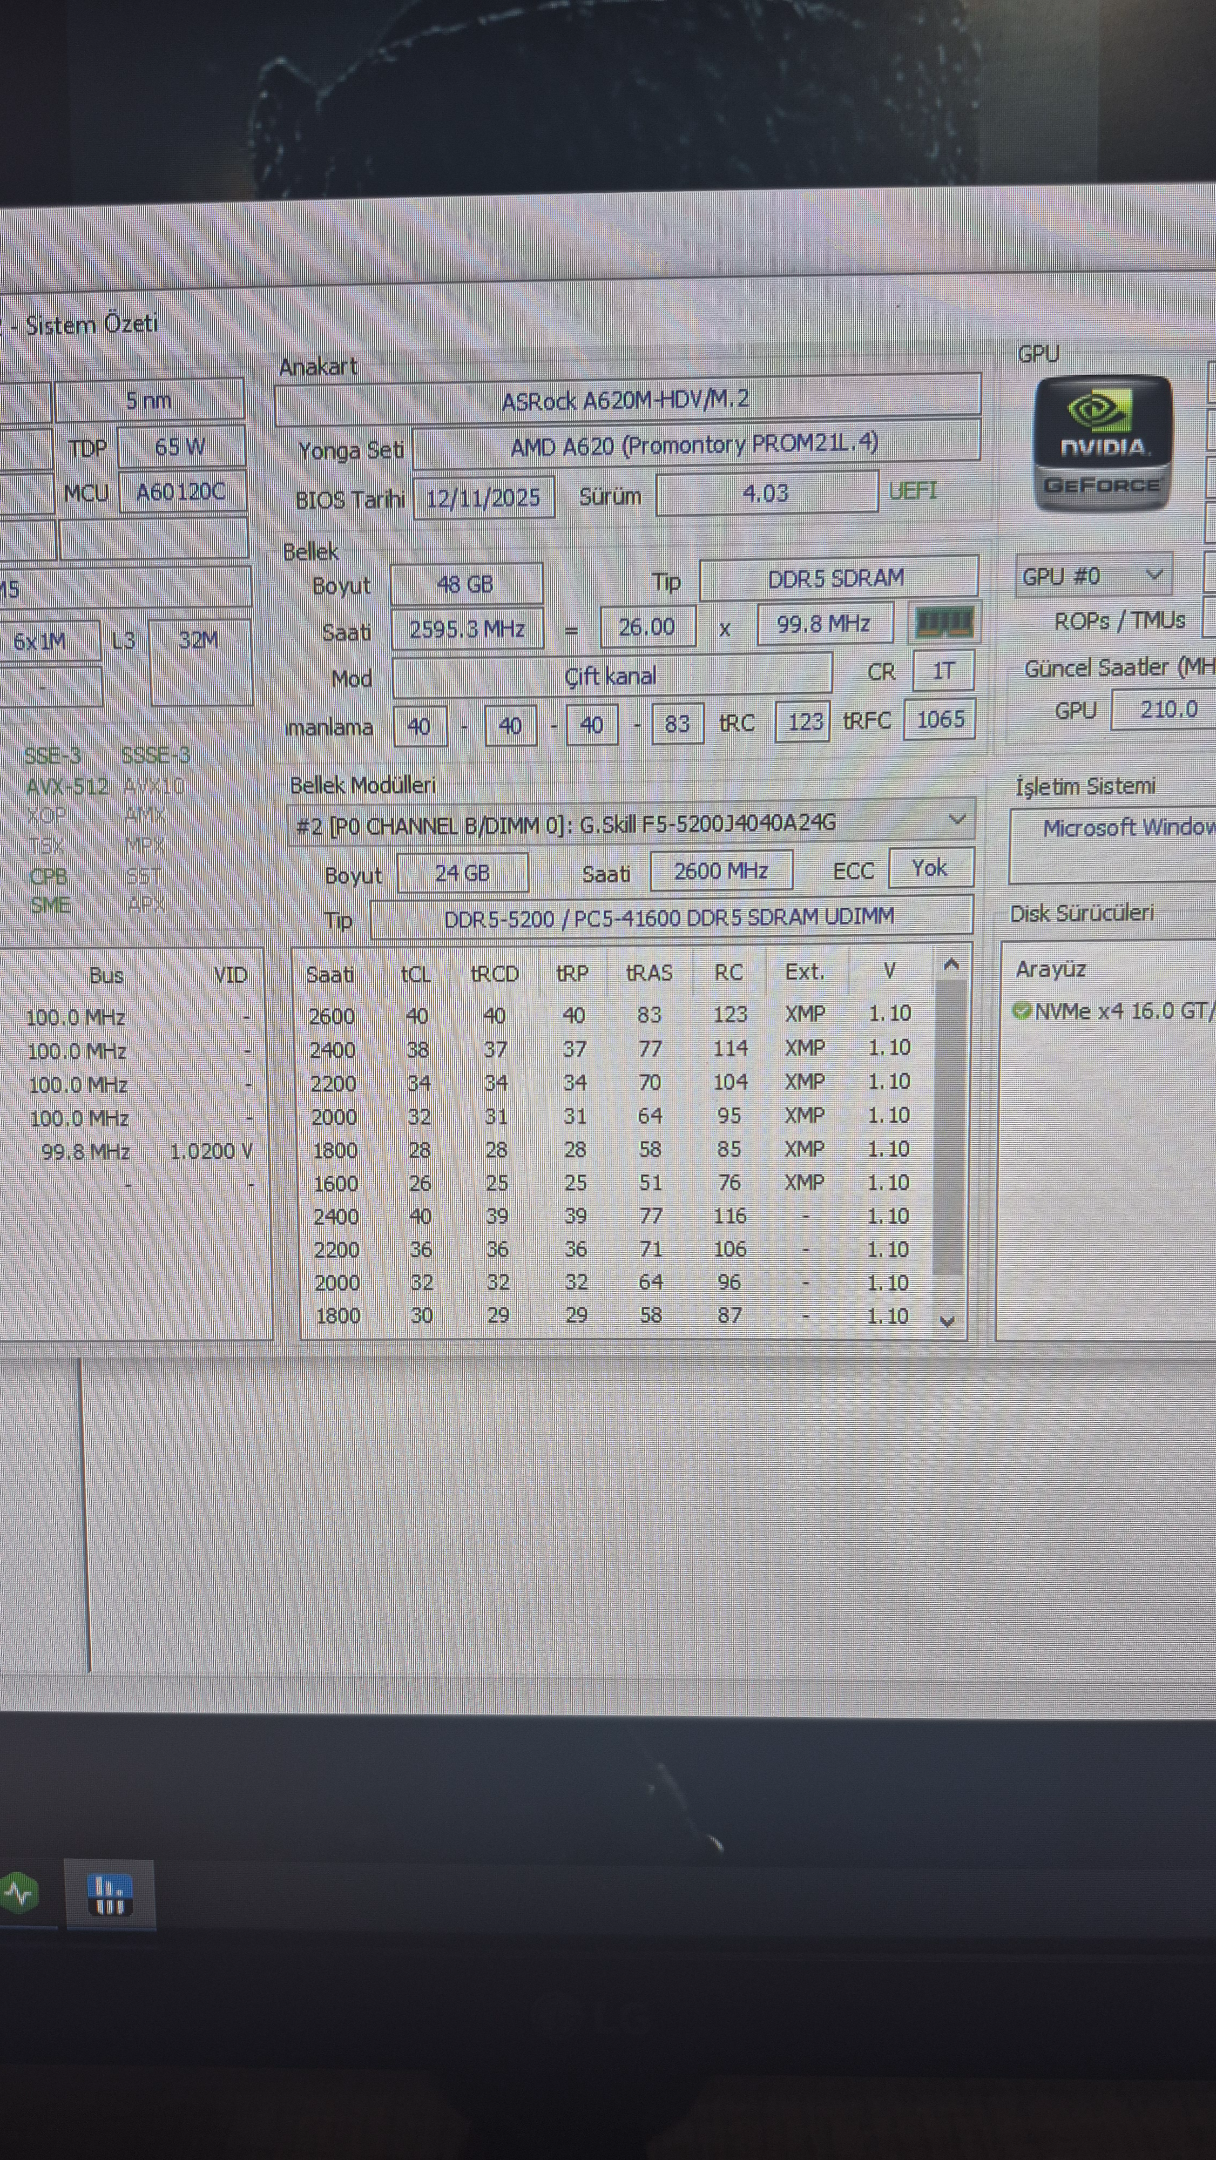This screenshot has width=1216, height=2160.
Task: Select the 2600 XMP timing row
Action: (616, 1014)
